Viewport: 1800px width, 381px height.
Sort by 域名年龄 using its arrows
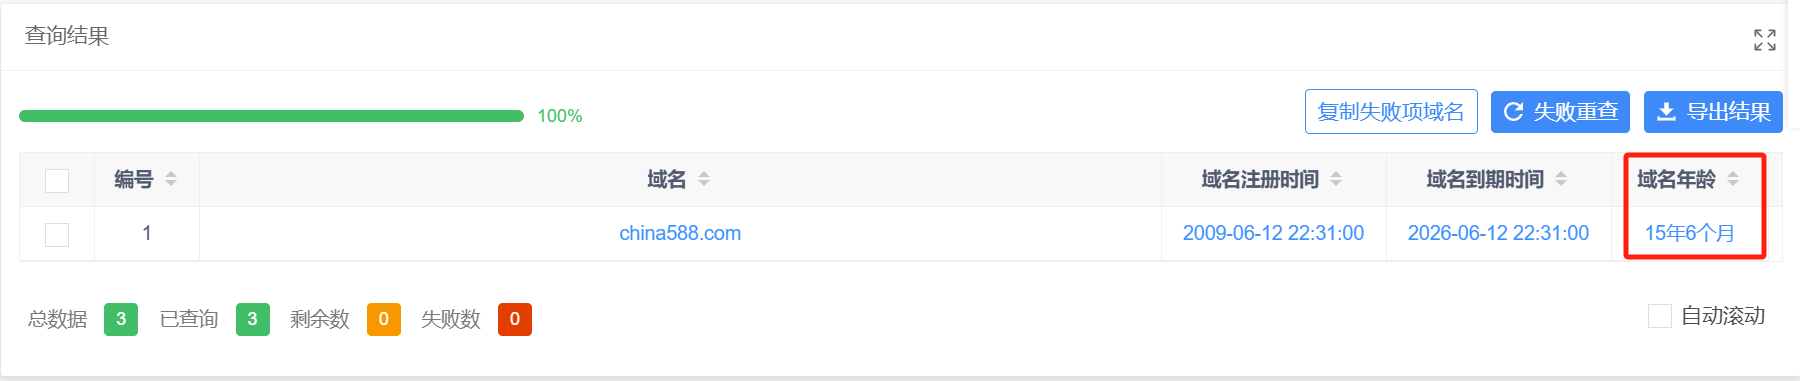pyautogui.click(x=1733, y=179)
